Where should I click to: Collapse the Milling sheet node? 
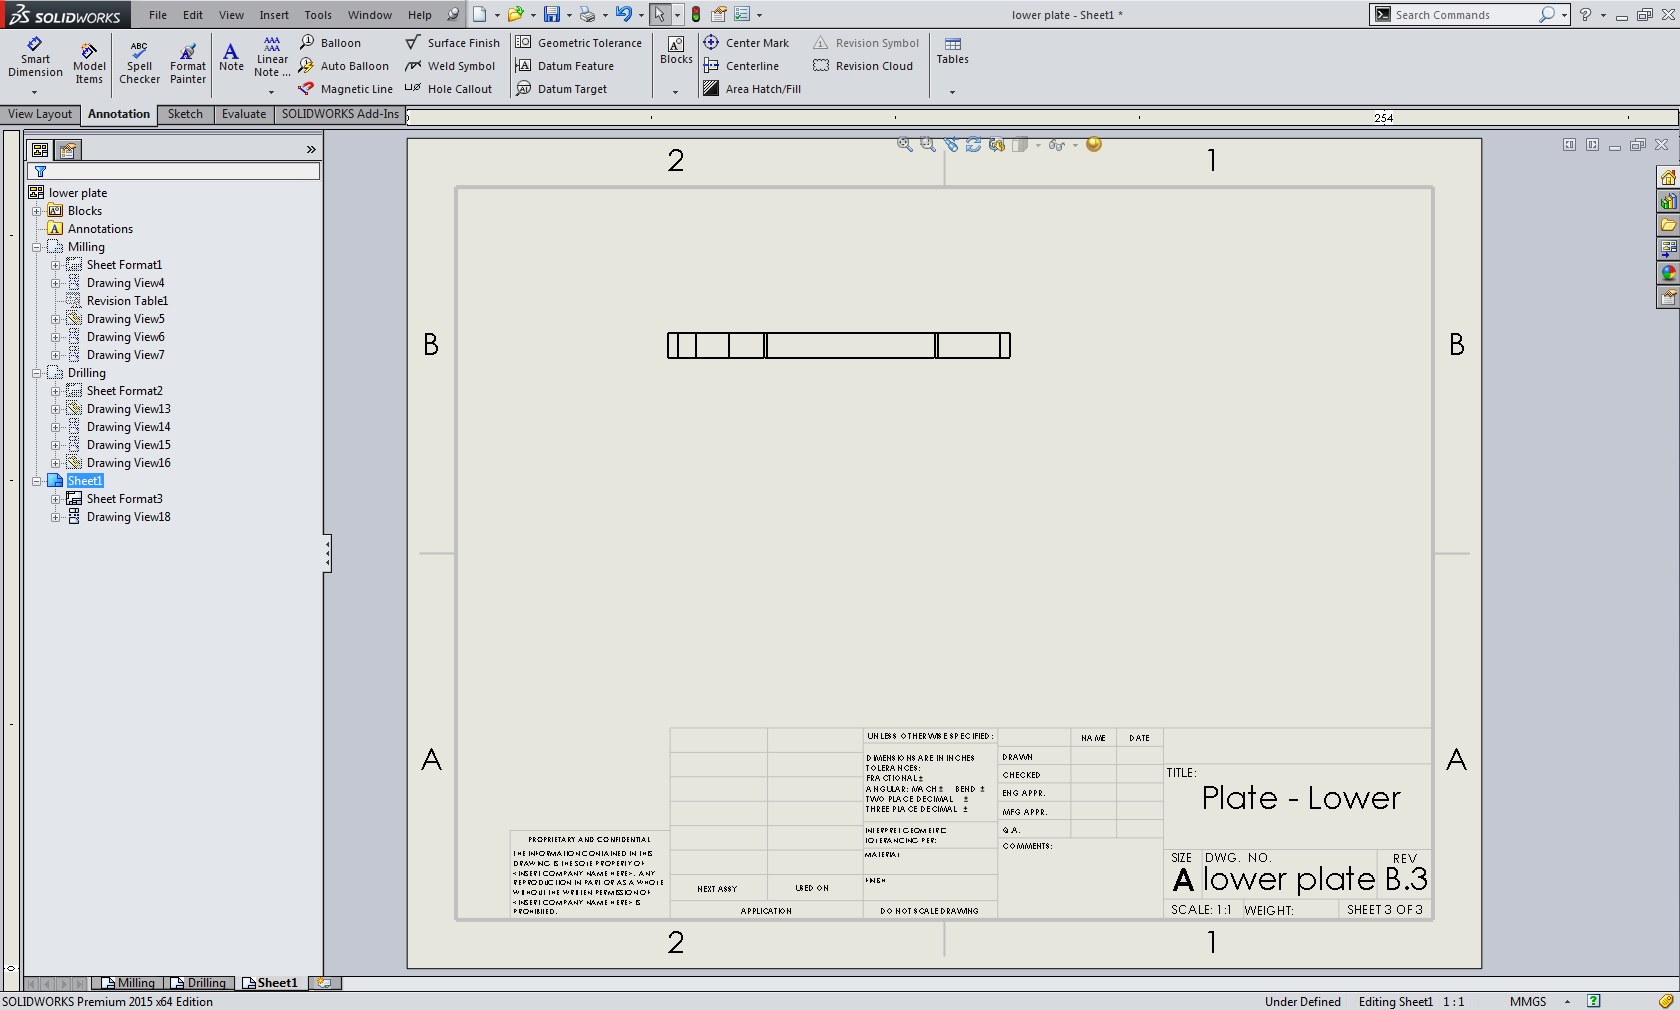point(37,247)
